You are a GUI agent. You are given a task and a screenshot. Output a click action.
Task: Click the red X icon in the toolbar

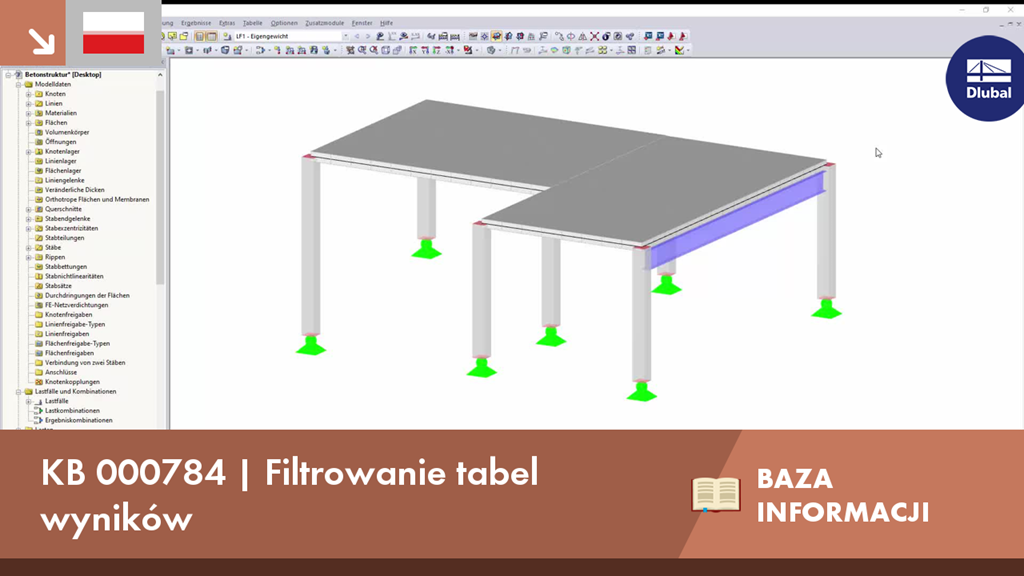[594, 37]
